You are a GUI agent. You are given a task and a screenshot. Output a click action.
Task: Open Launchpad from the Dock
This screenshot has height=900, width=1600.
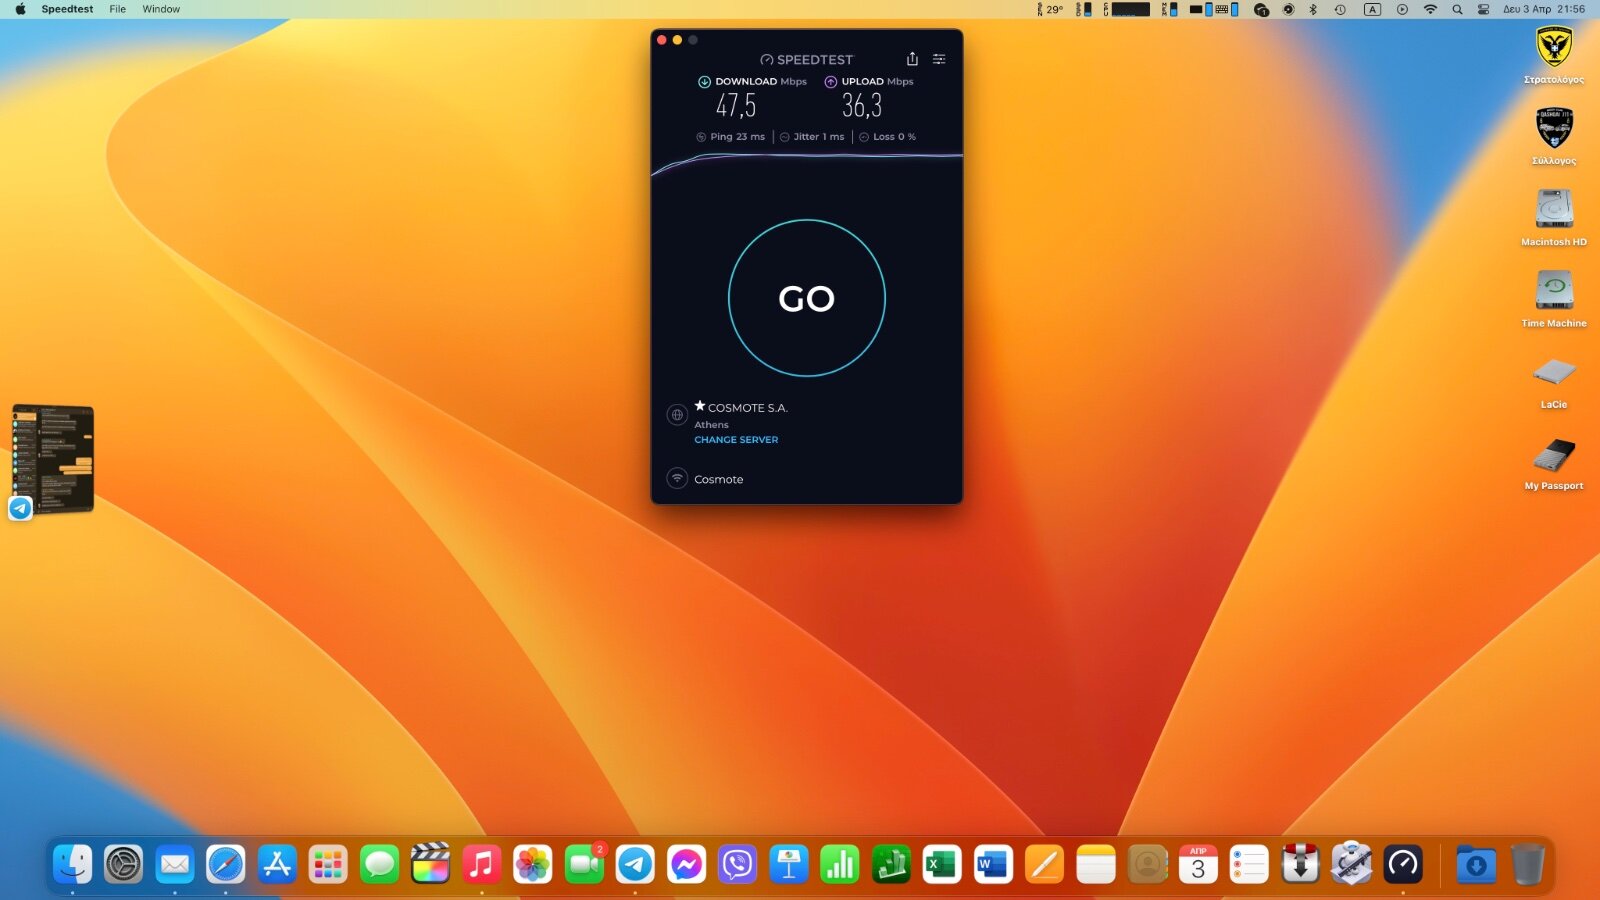pyautogui.click(x=328, y=864)
